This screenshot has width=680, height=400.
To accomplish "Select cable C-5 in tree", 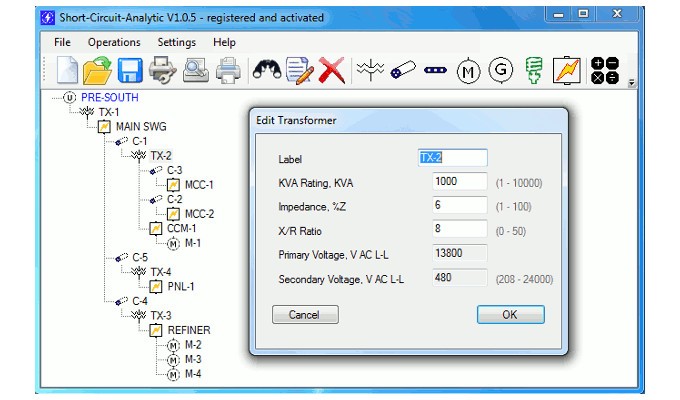I will pos(140,258).
